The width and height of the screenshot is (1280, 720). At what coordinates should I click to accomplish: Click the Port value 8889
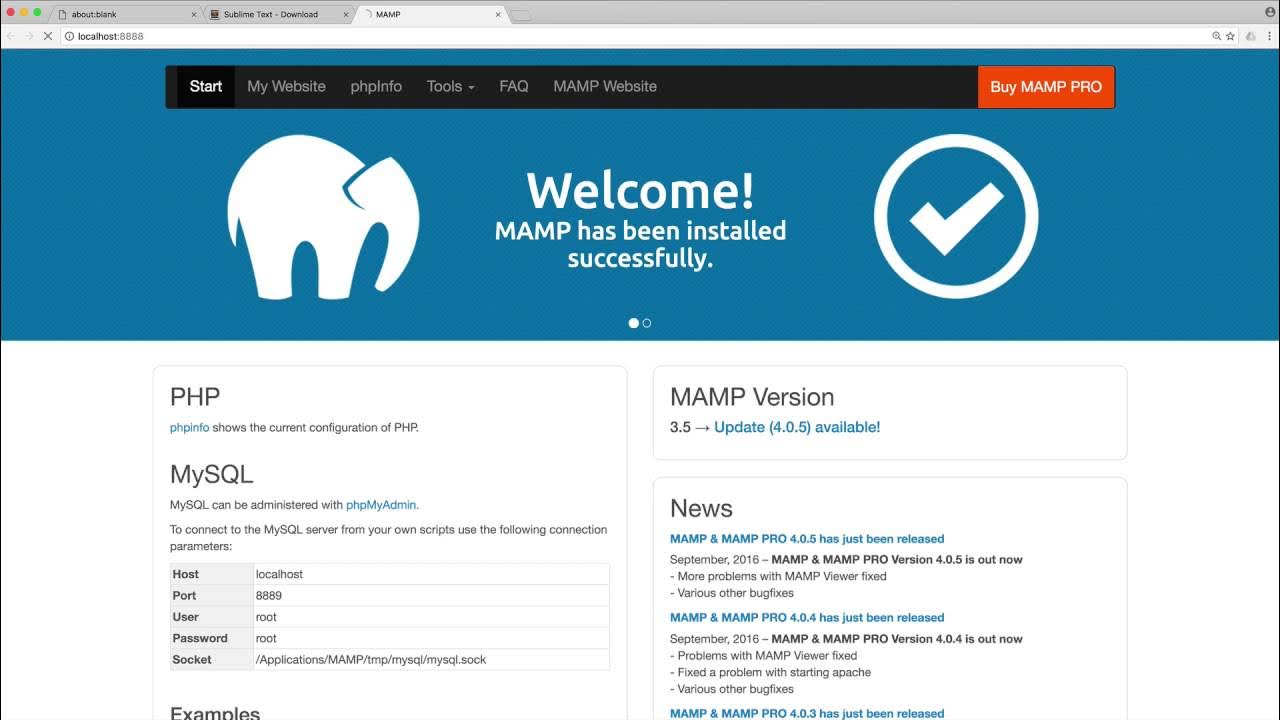pos(431,595)
